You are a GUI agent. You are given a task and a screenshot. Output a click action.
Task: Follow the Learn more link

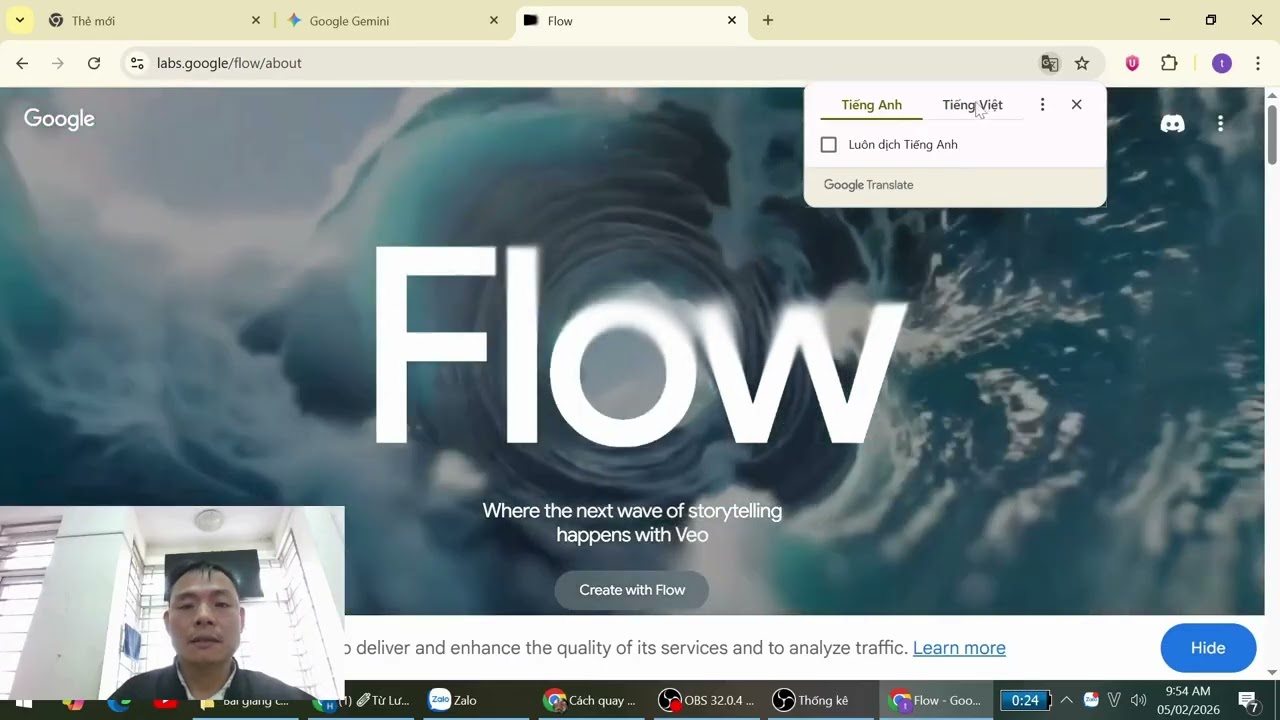(x=959, y=648)
